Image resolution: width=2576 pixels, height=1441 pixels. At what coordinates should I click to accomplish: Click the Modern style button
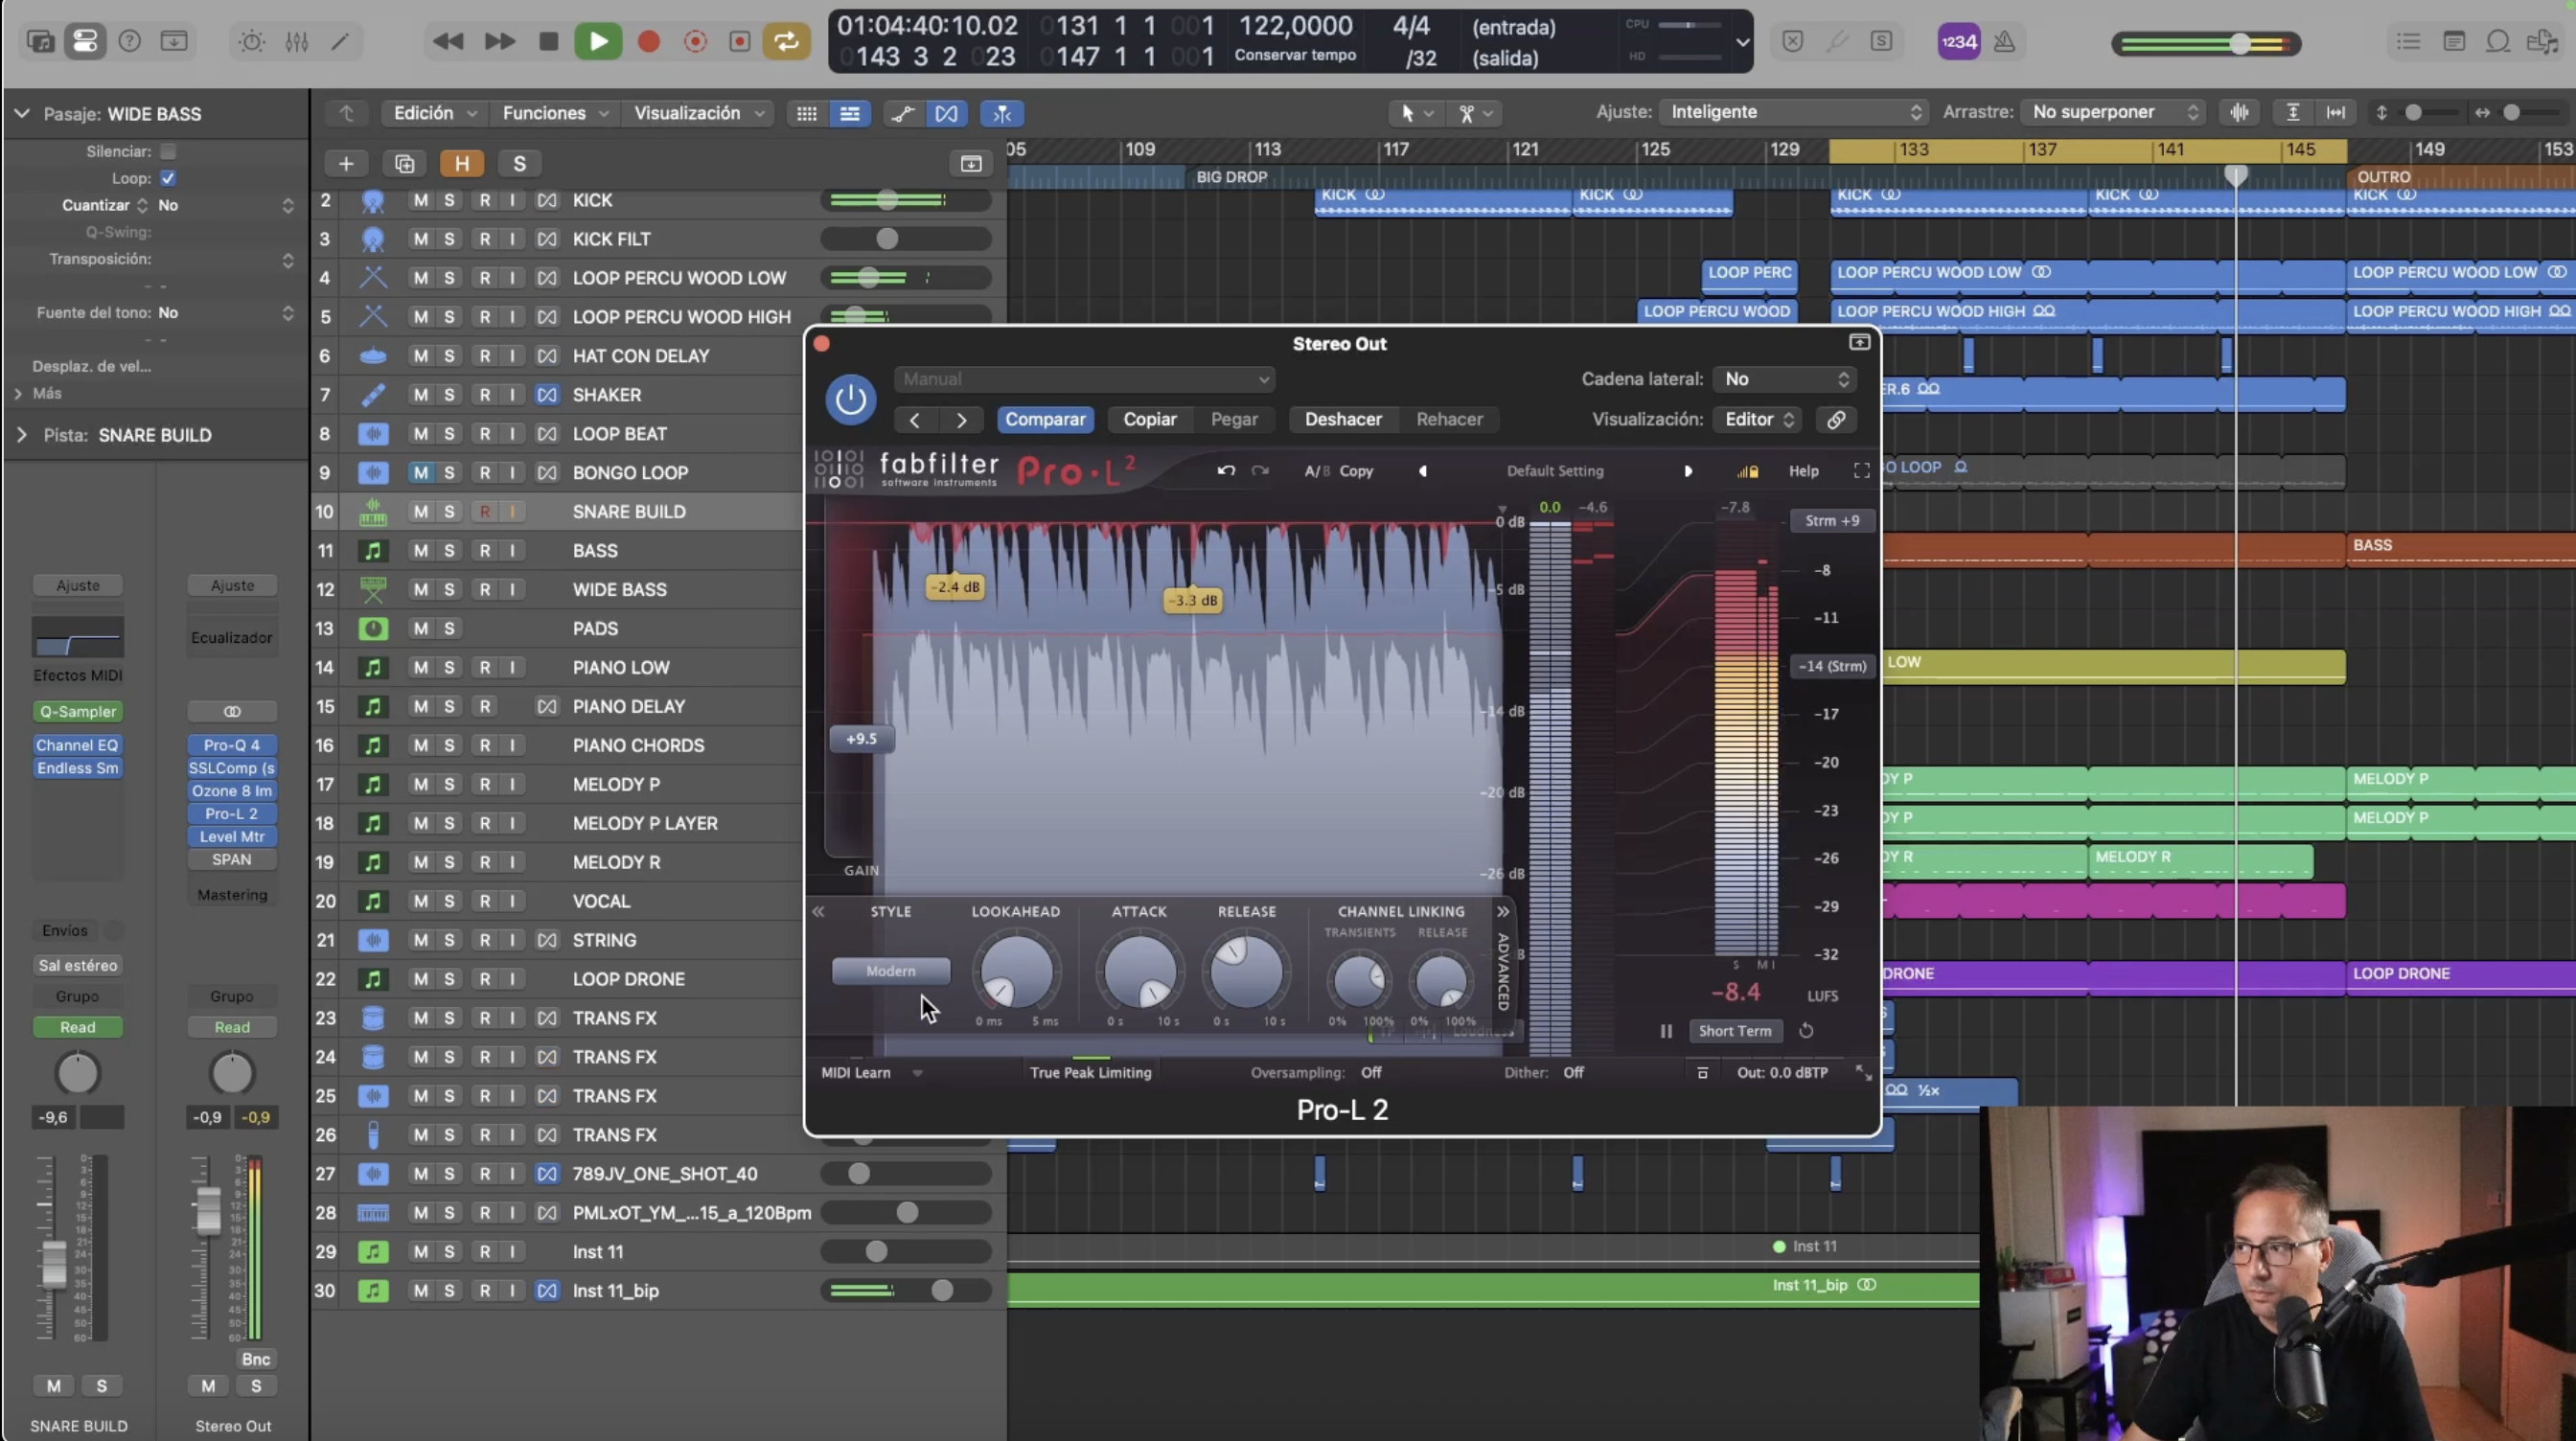pyautogui.click(x=890, y=971)
